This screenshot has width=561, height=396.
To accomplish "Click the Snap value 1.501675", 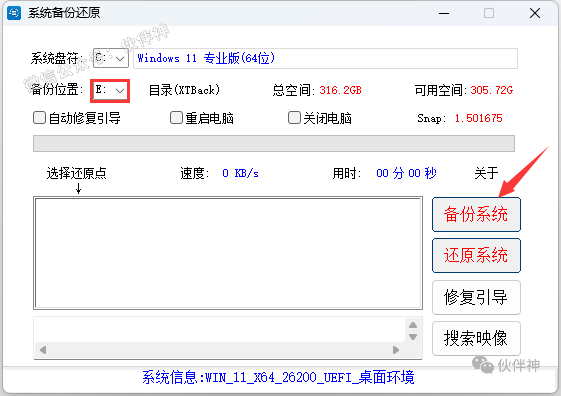I will 478,118.
